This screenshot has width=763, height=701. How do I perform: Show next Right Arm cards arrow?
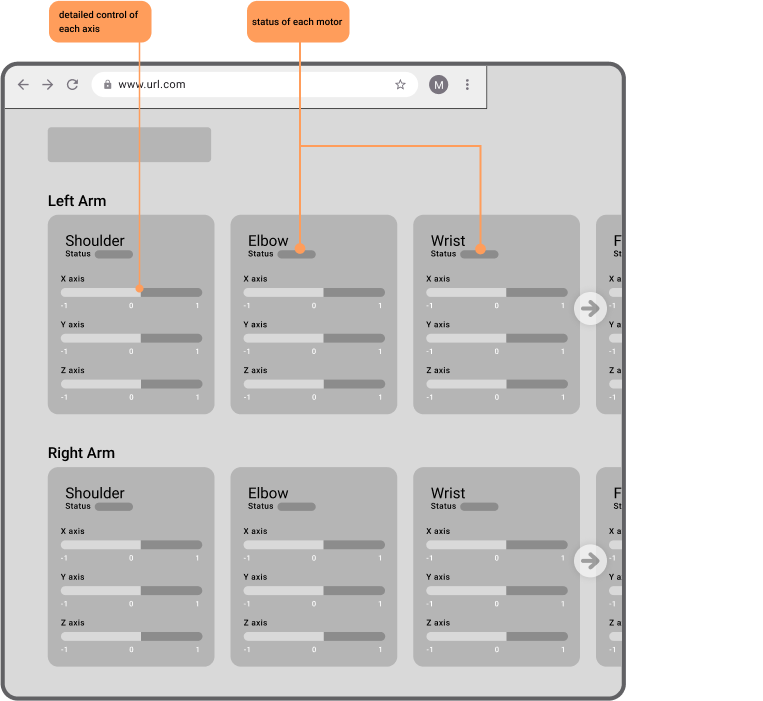point(590,560)
